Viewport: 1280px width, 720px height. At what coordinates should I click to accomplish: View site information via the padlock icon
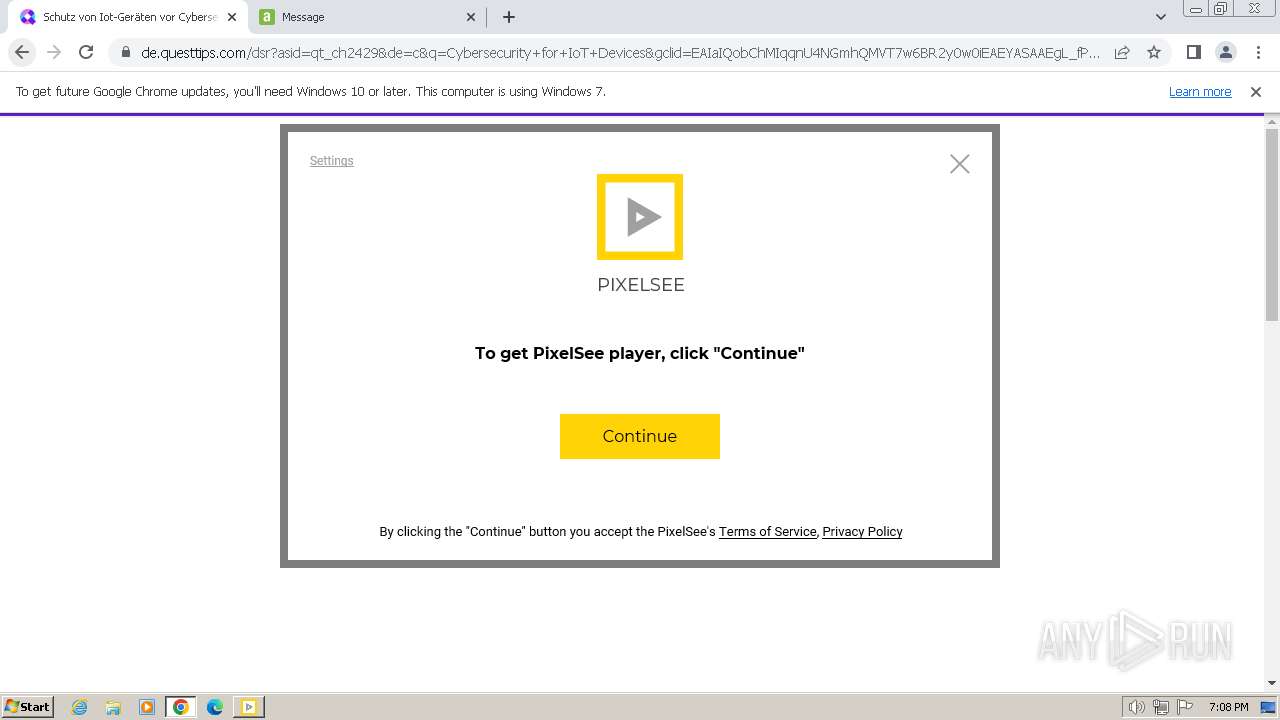click(125, 52)
